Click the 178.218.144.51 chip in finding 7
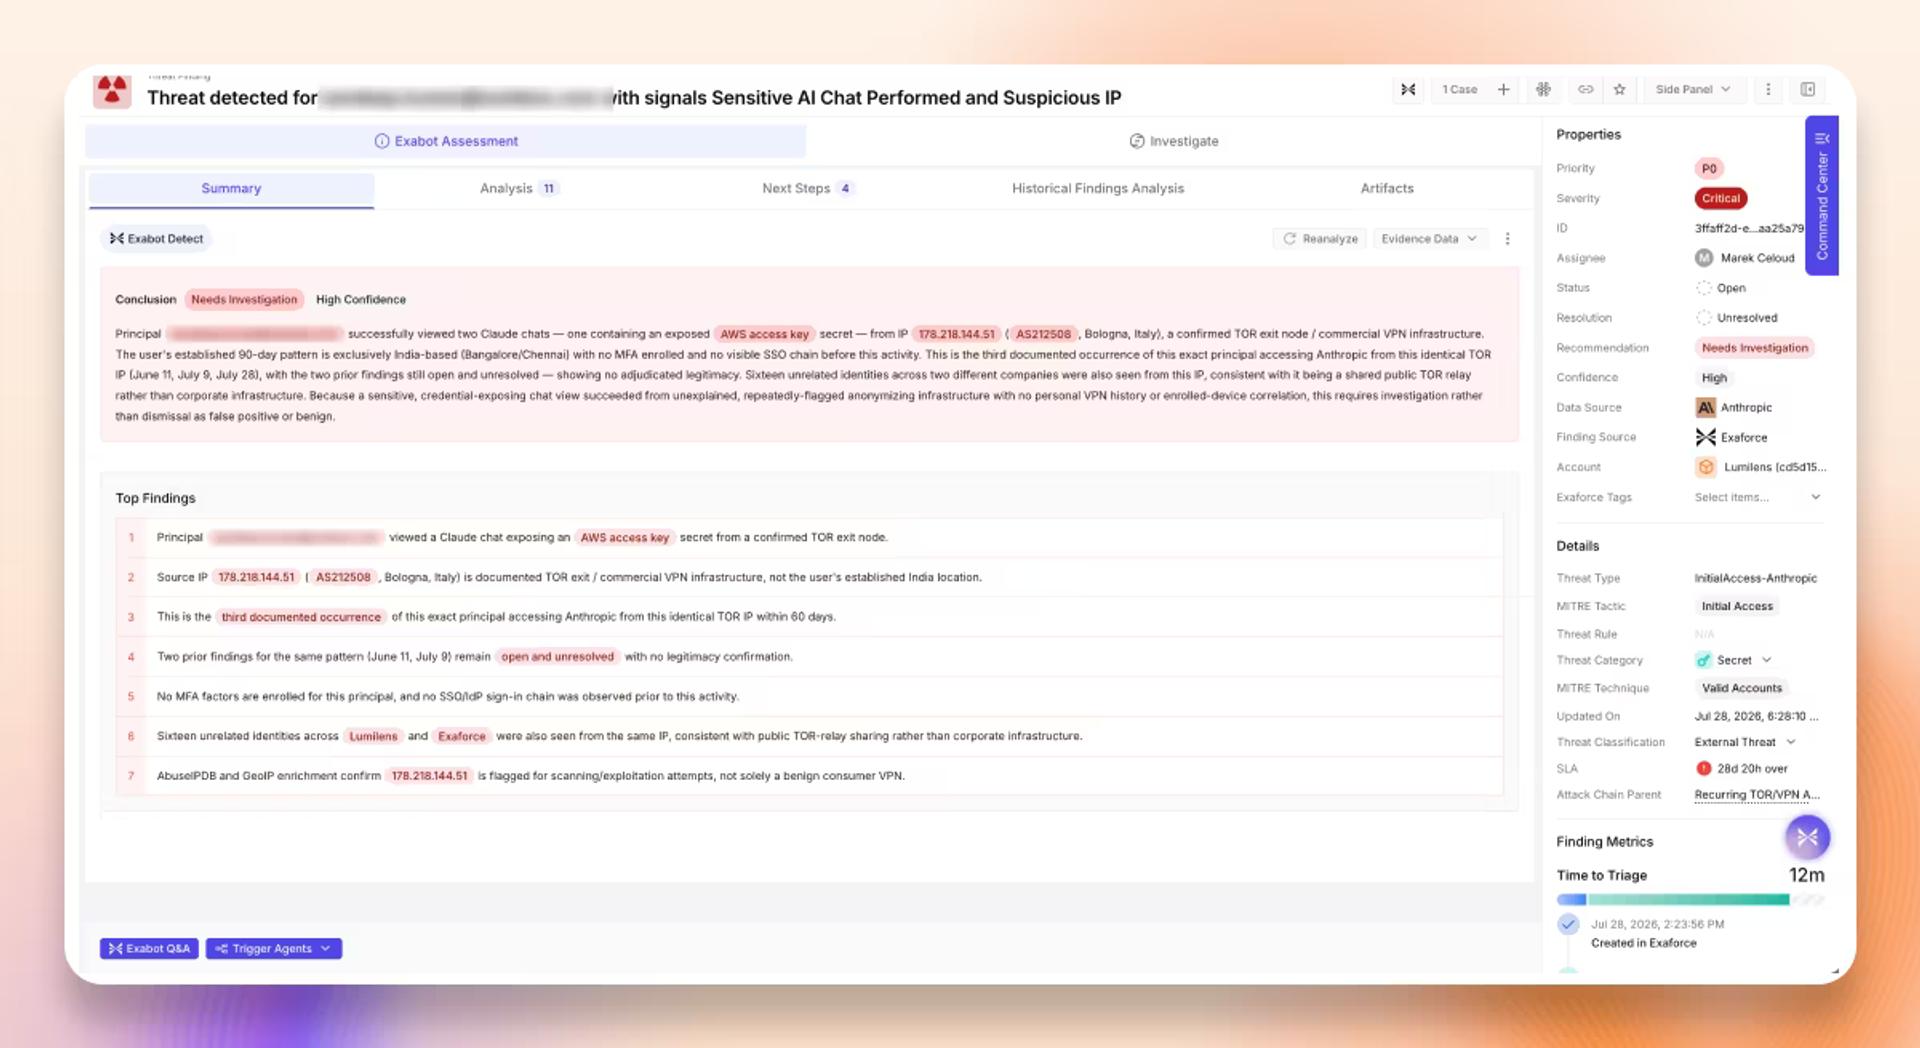1920x1048 pixels. (x=429, y=776)
